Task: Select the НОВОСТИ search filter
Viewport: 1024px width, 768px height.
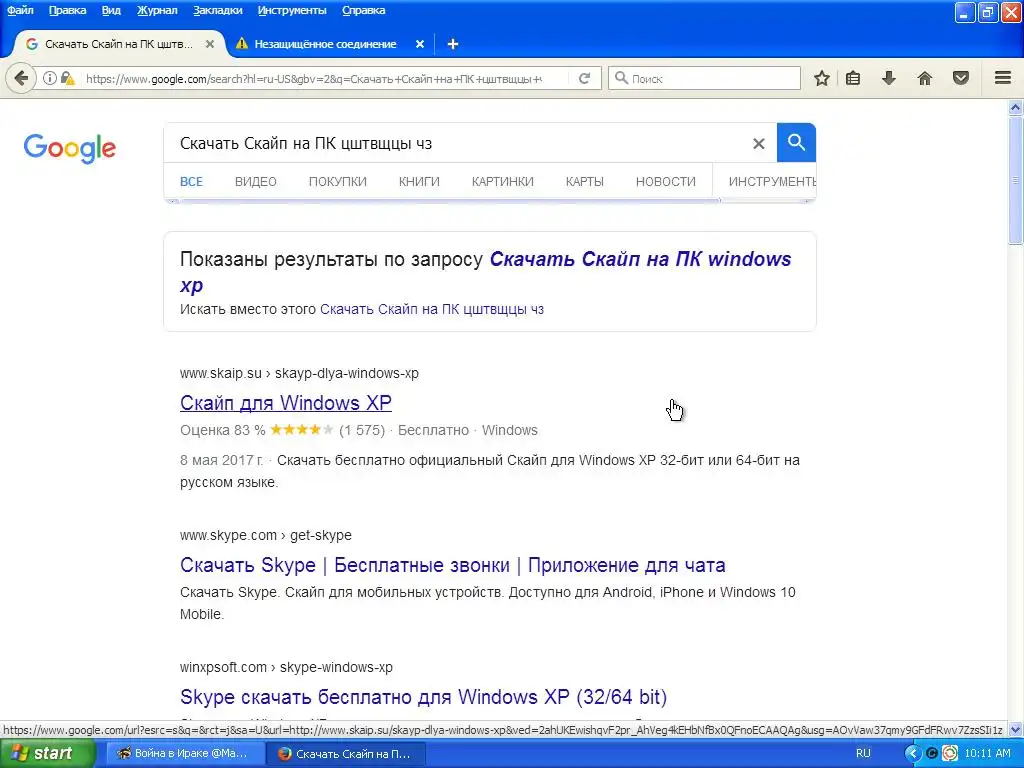Action: (x=665, y=182)
